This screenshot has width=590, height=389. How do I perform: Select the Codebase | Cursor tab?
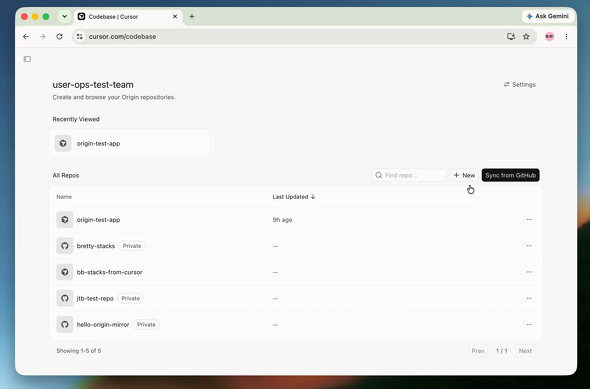pyautogui.click(x=128, y=17)
